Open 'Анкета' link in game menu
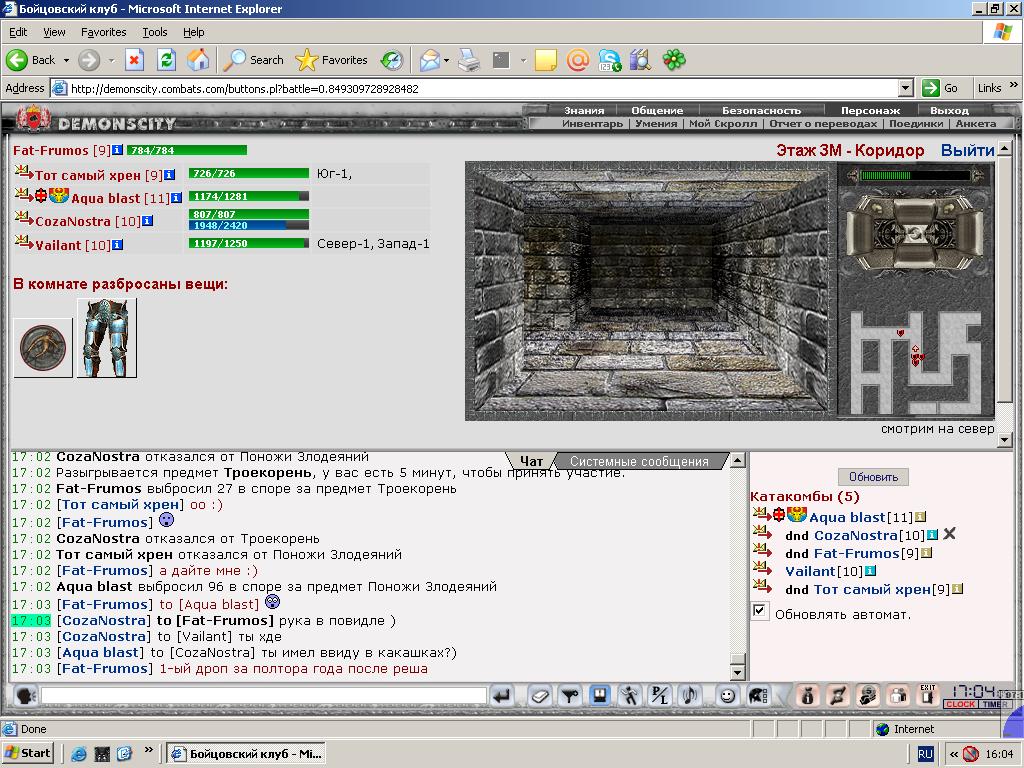The image size is (1024, 768). tap(976, 123)
